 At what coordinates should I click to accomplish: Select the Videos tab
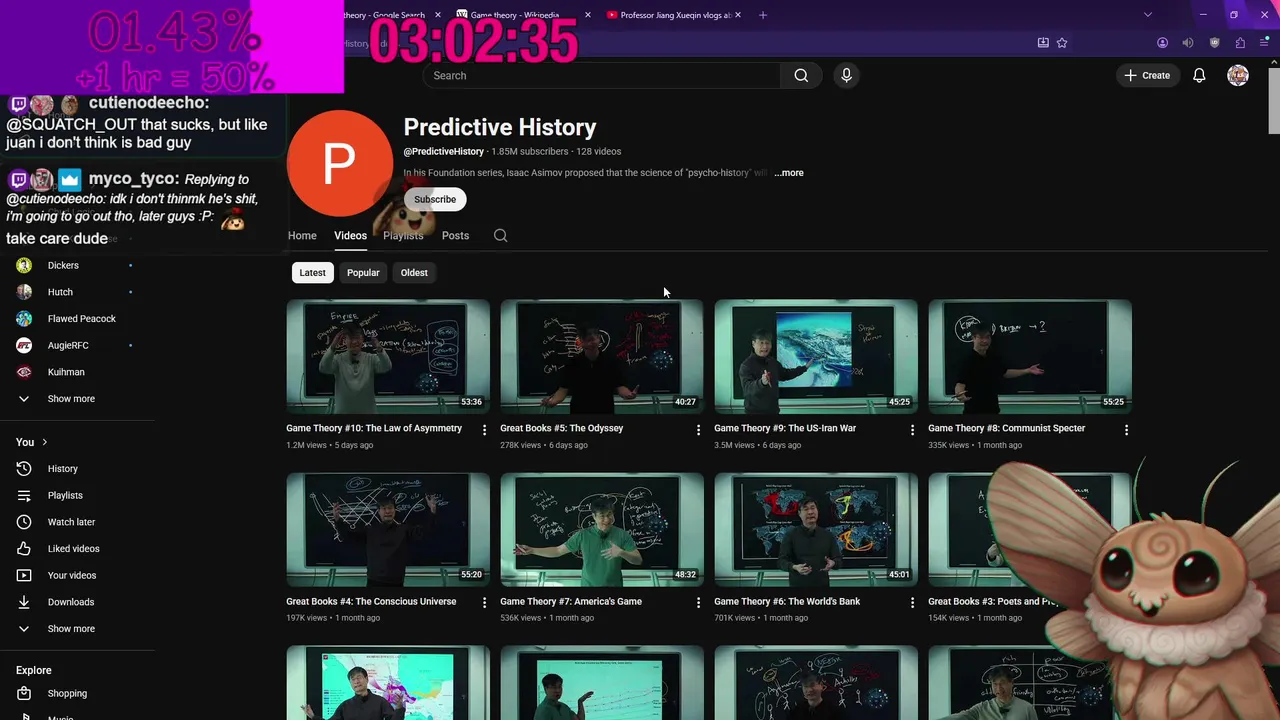[x=350, y=236]
